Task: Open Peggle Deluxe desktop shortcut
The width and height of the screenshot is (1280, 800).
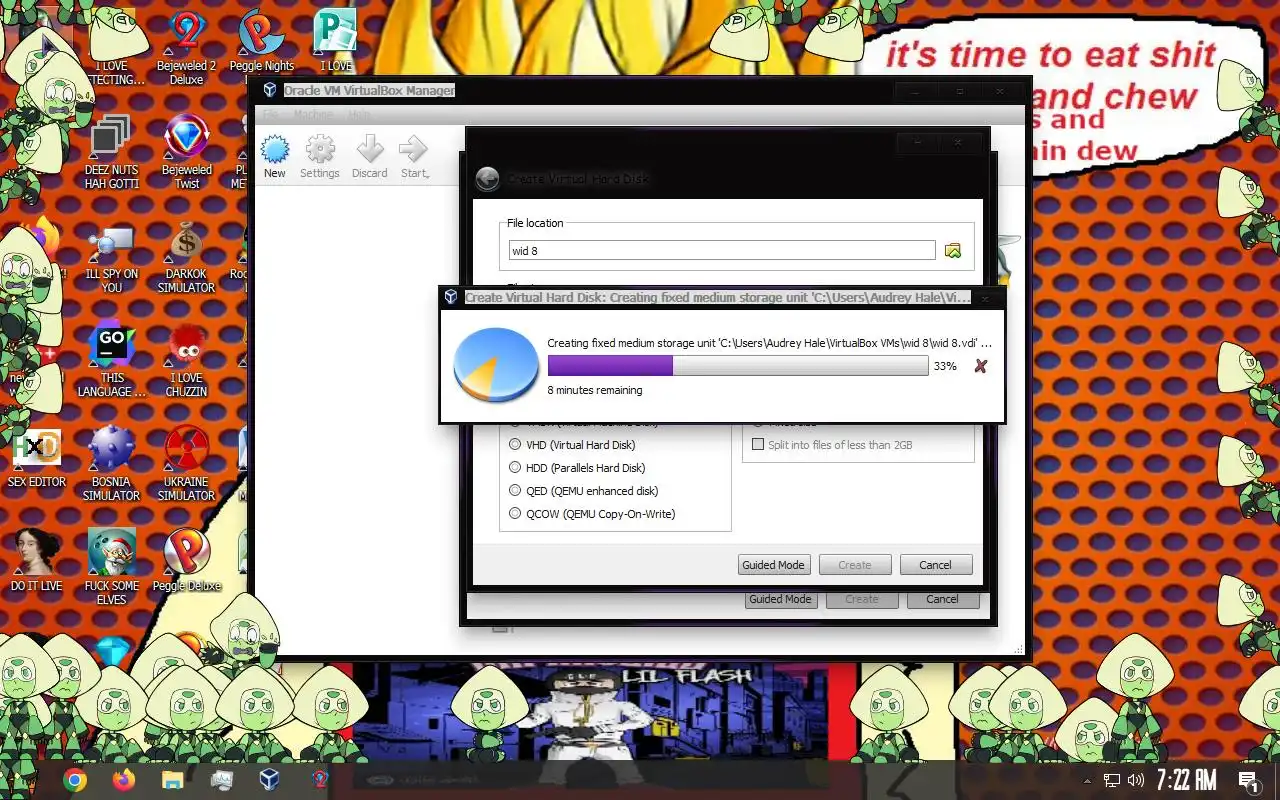Action: tap(187, 560)
